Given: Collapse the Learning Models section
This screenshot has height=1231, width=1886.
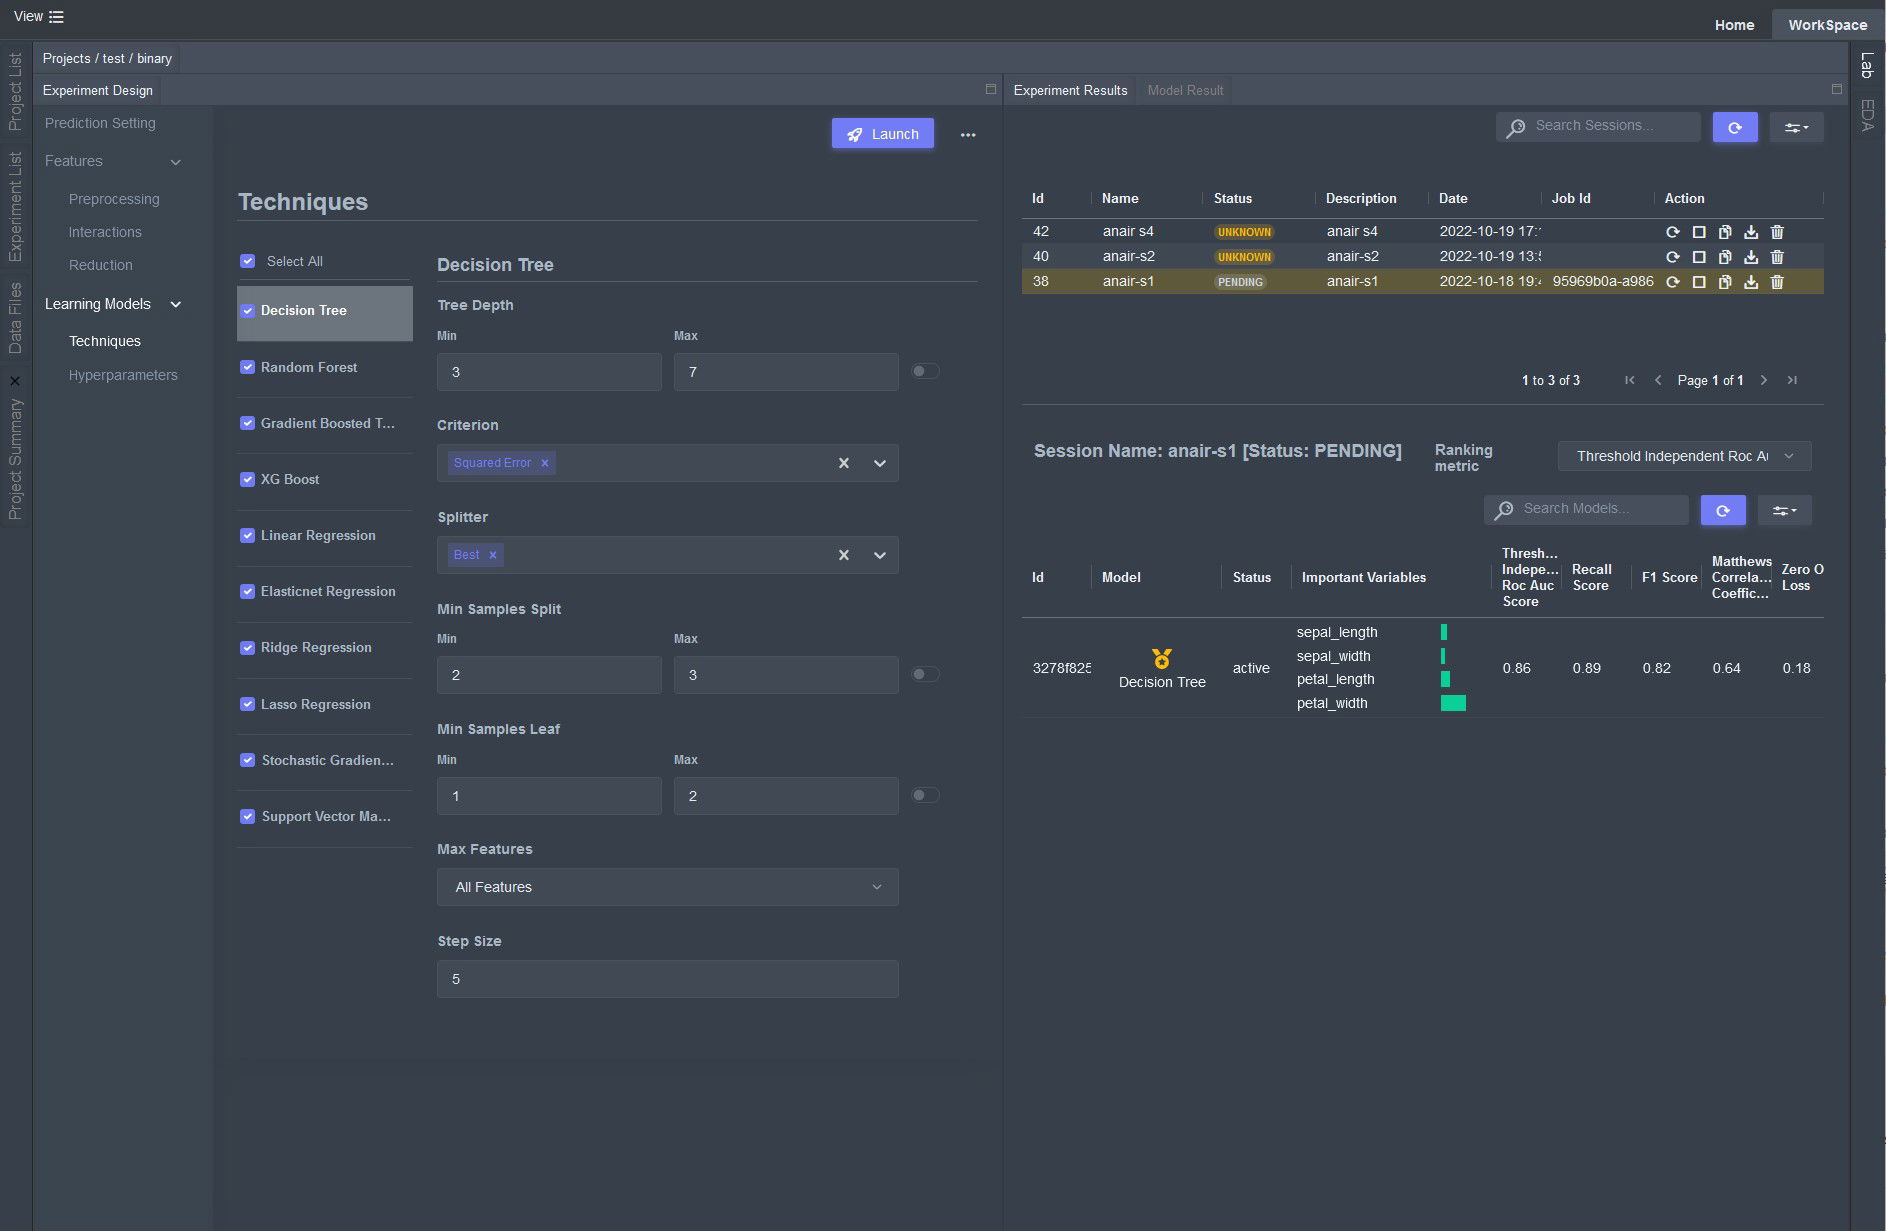Looking at the screenshot, I should [176, 304].
